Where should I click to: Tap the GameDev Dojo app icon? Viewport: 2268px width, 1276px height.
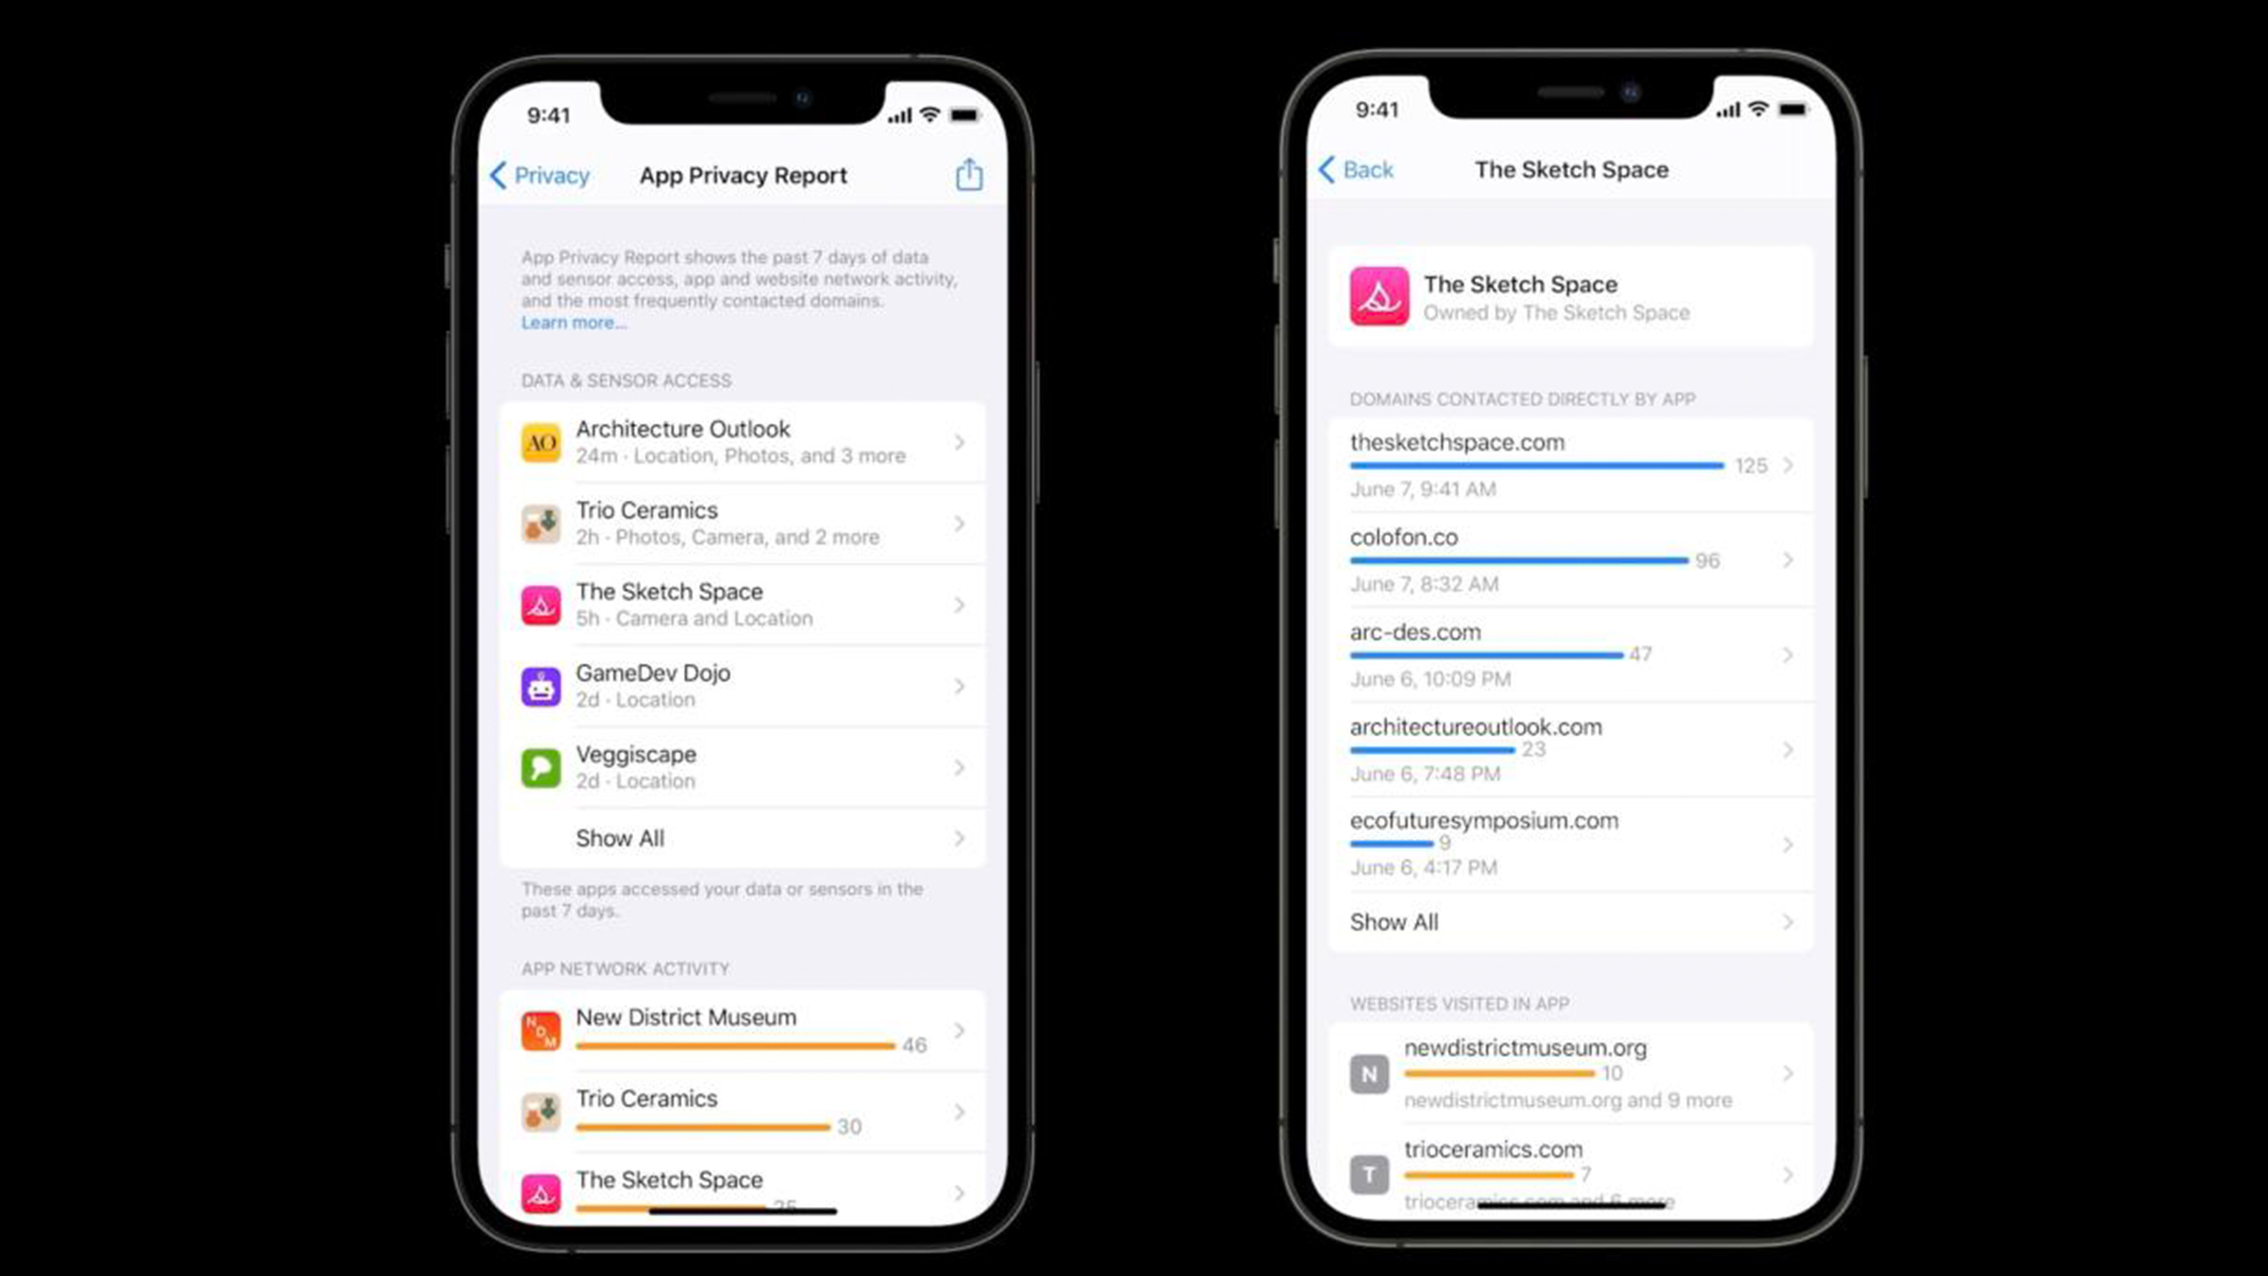click(x=542, y=686)
